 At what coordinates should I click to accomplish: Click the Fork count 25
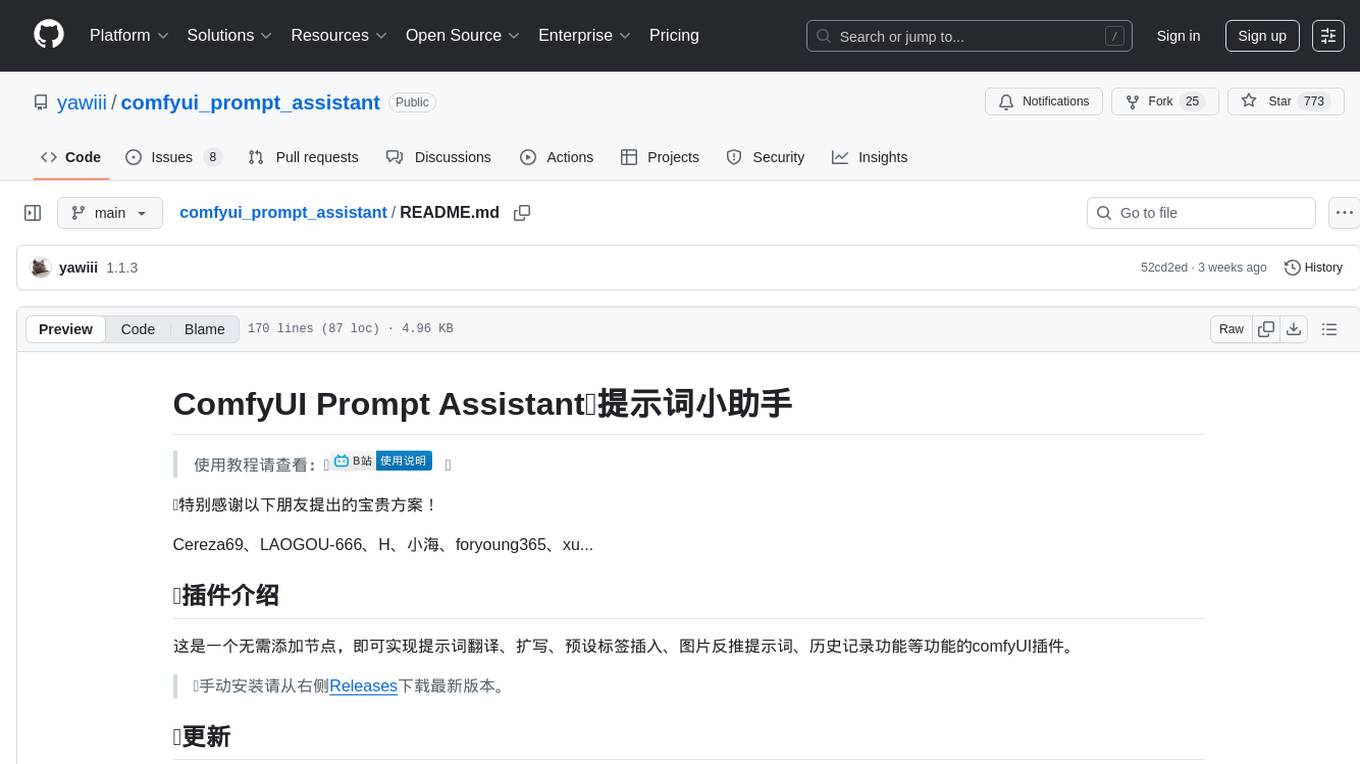[1192, 102]
